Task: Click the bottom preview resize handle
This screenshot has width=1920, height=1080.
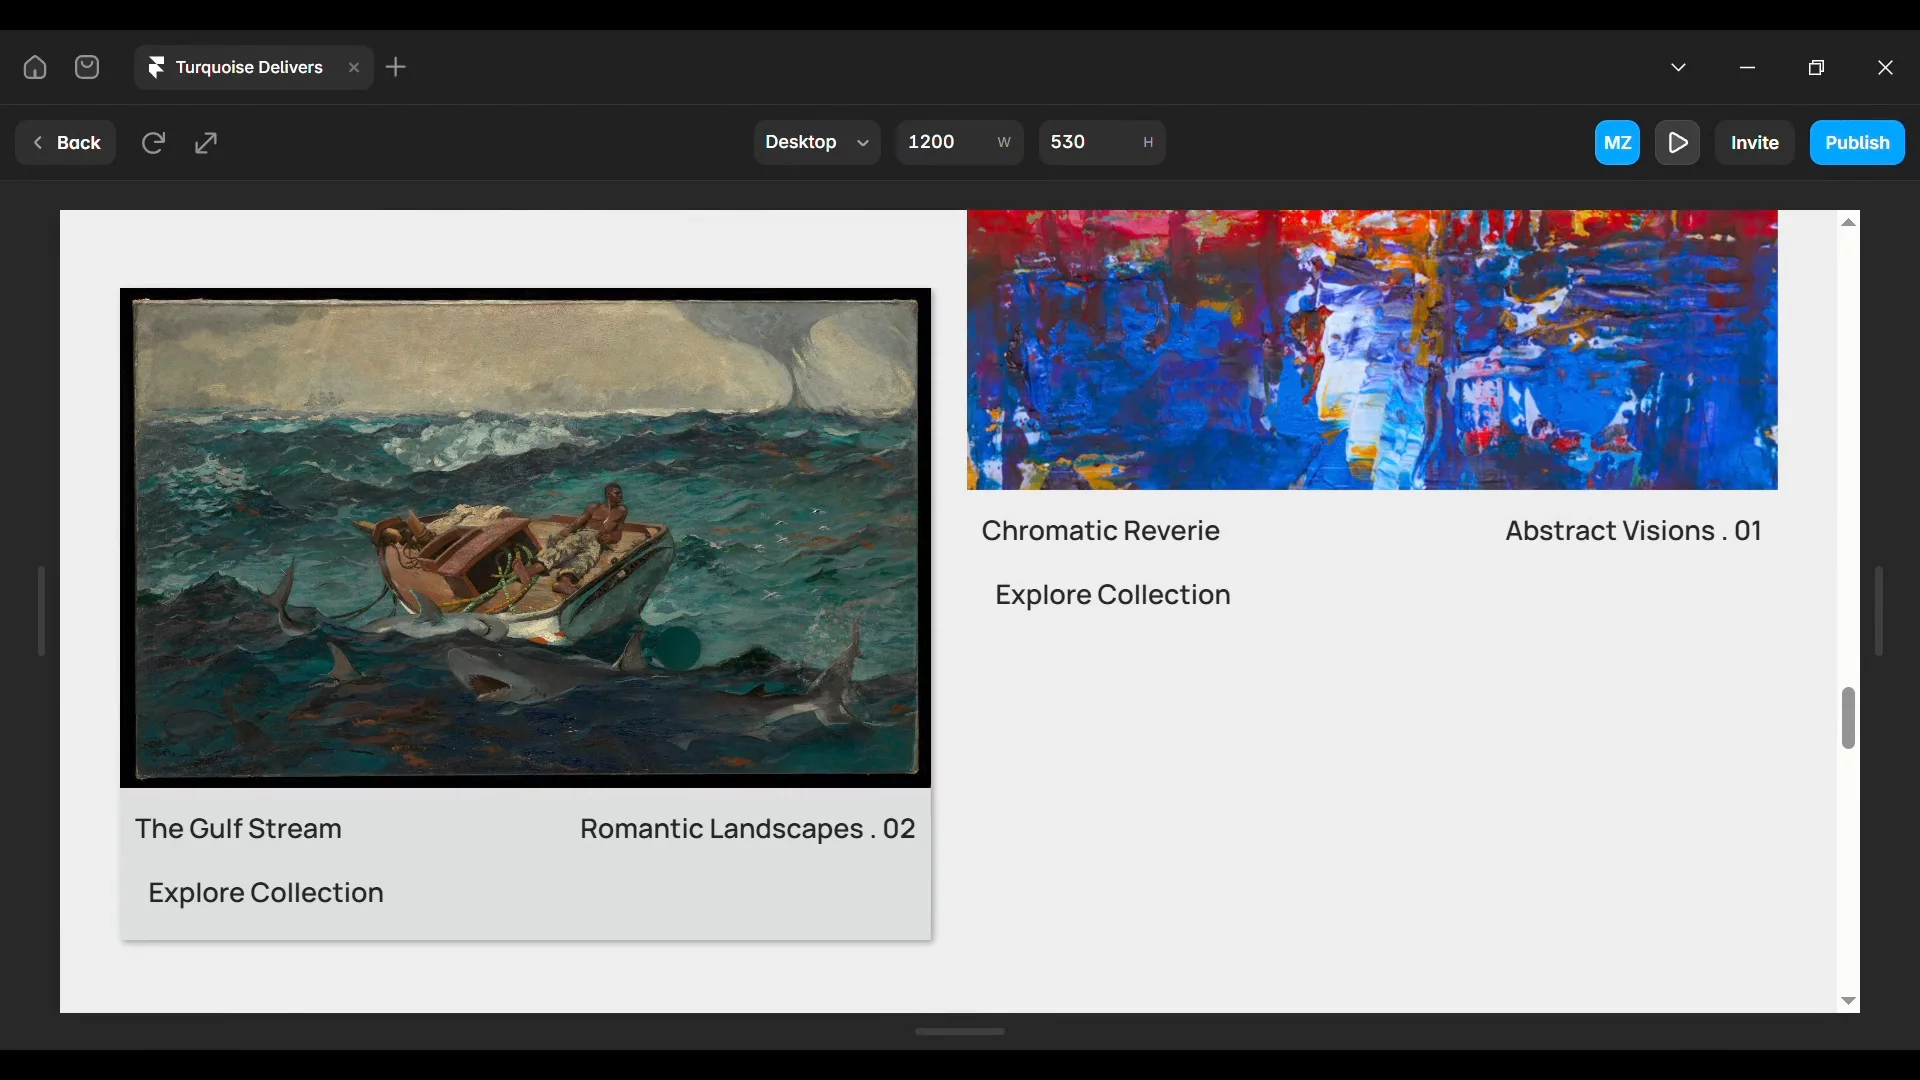Action: [960, 1031]
